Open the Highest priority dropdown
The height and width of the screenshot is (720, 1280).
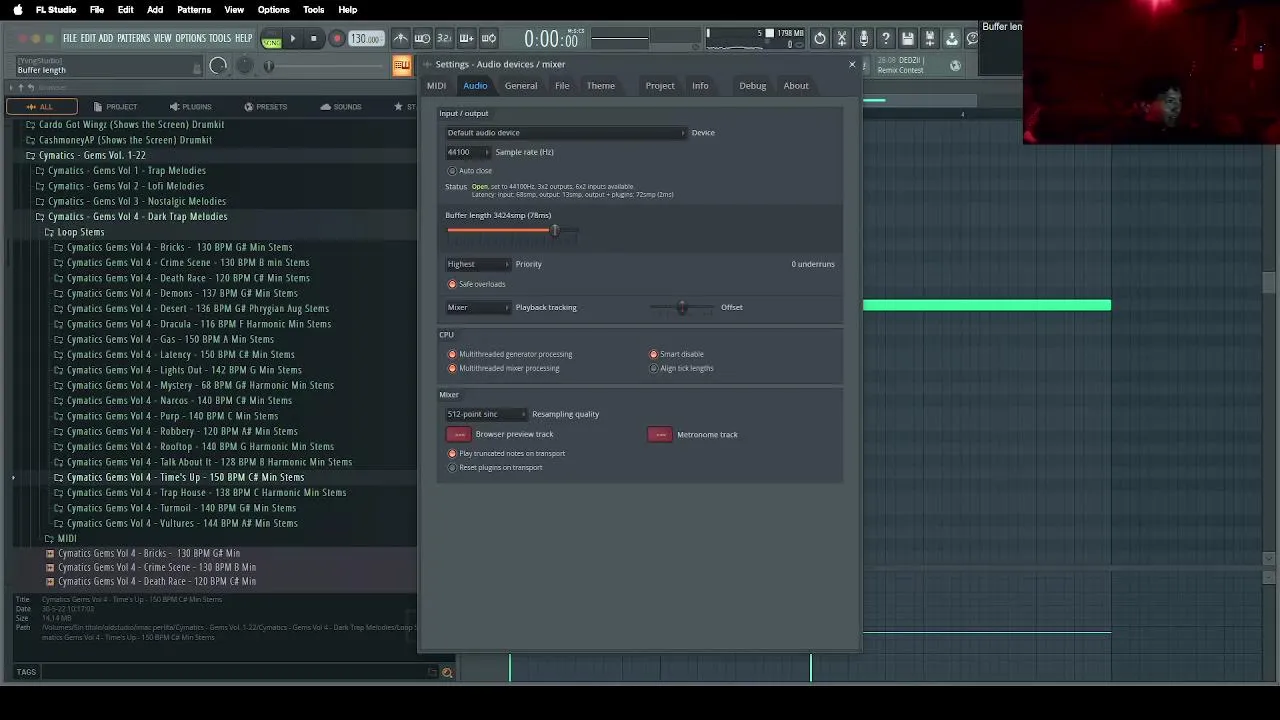pos(478,264)
